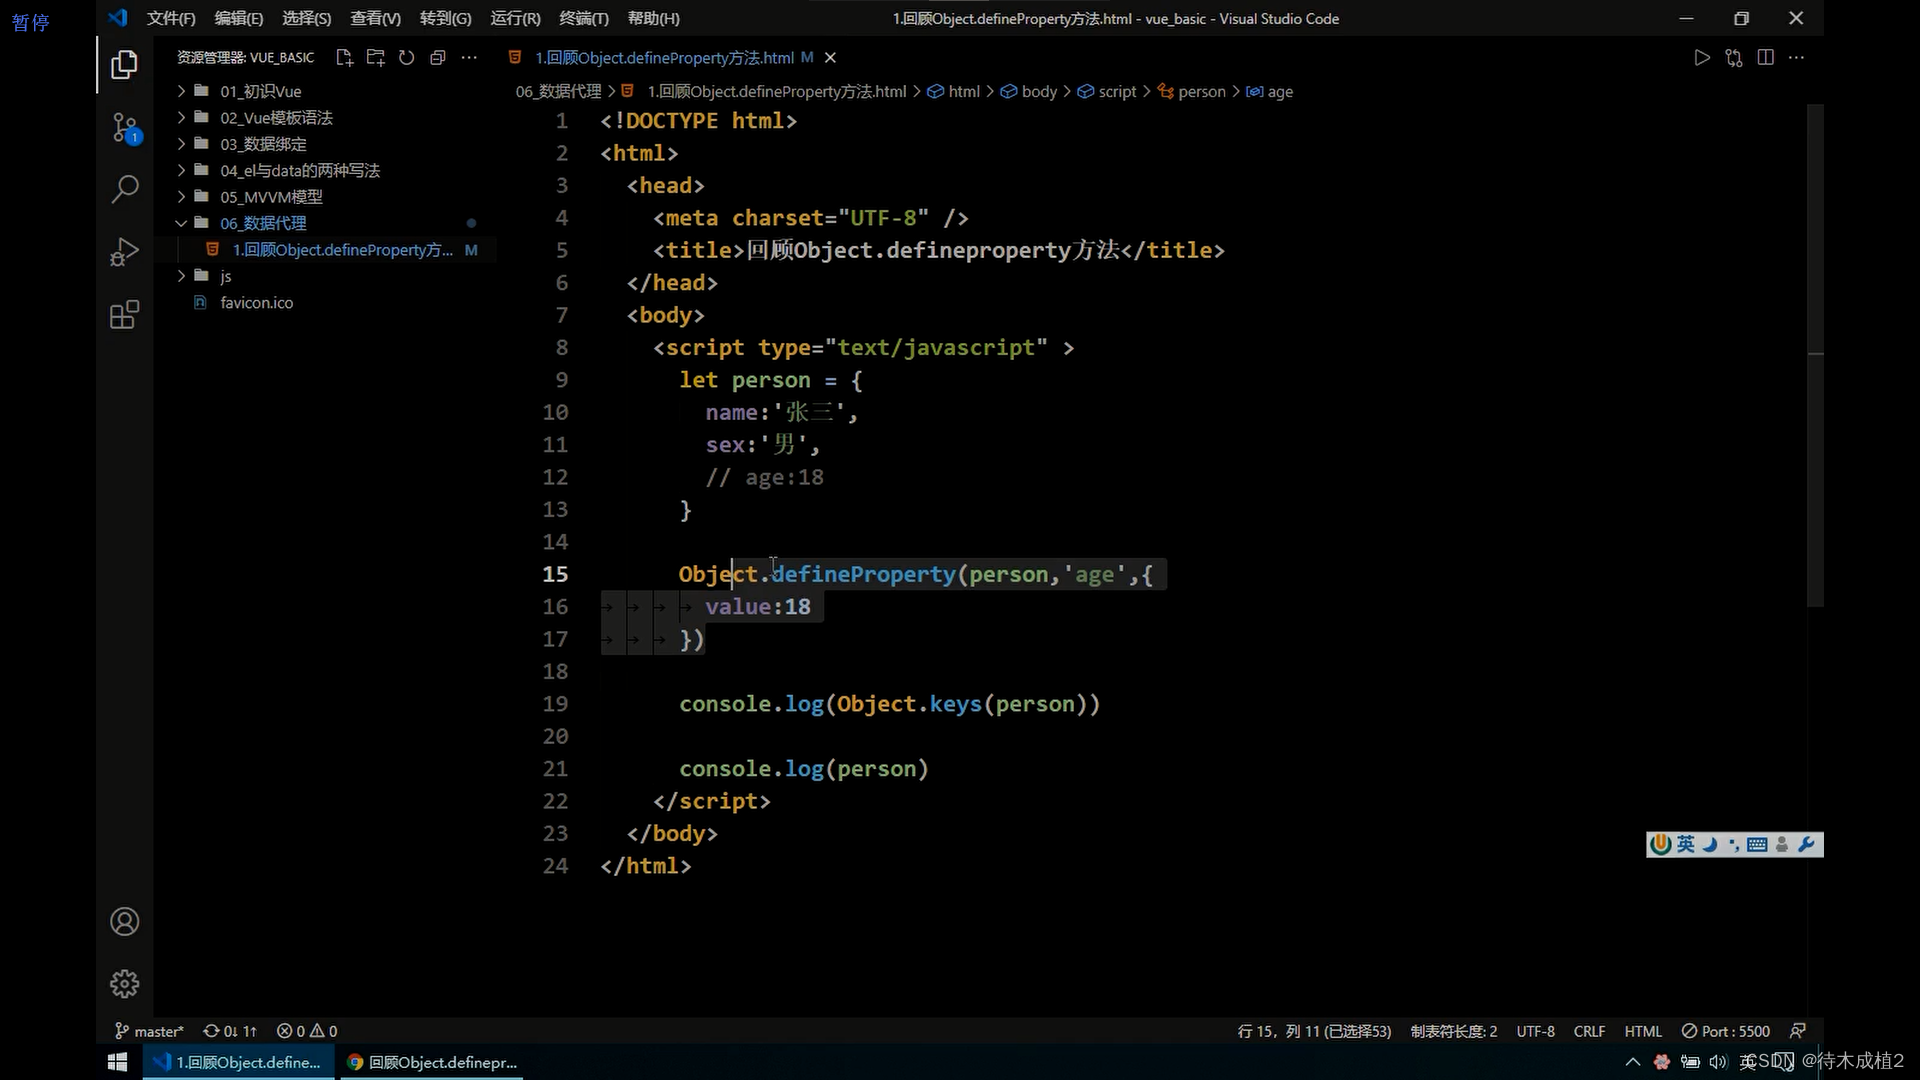
Task: Open the Explorer view in activity bar
Action: (x=124, y=65)
